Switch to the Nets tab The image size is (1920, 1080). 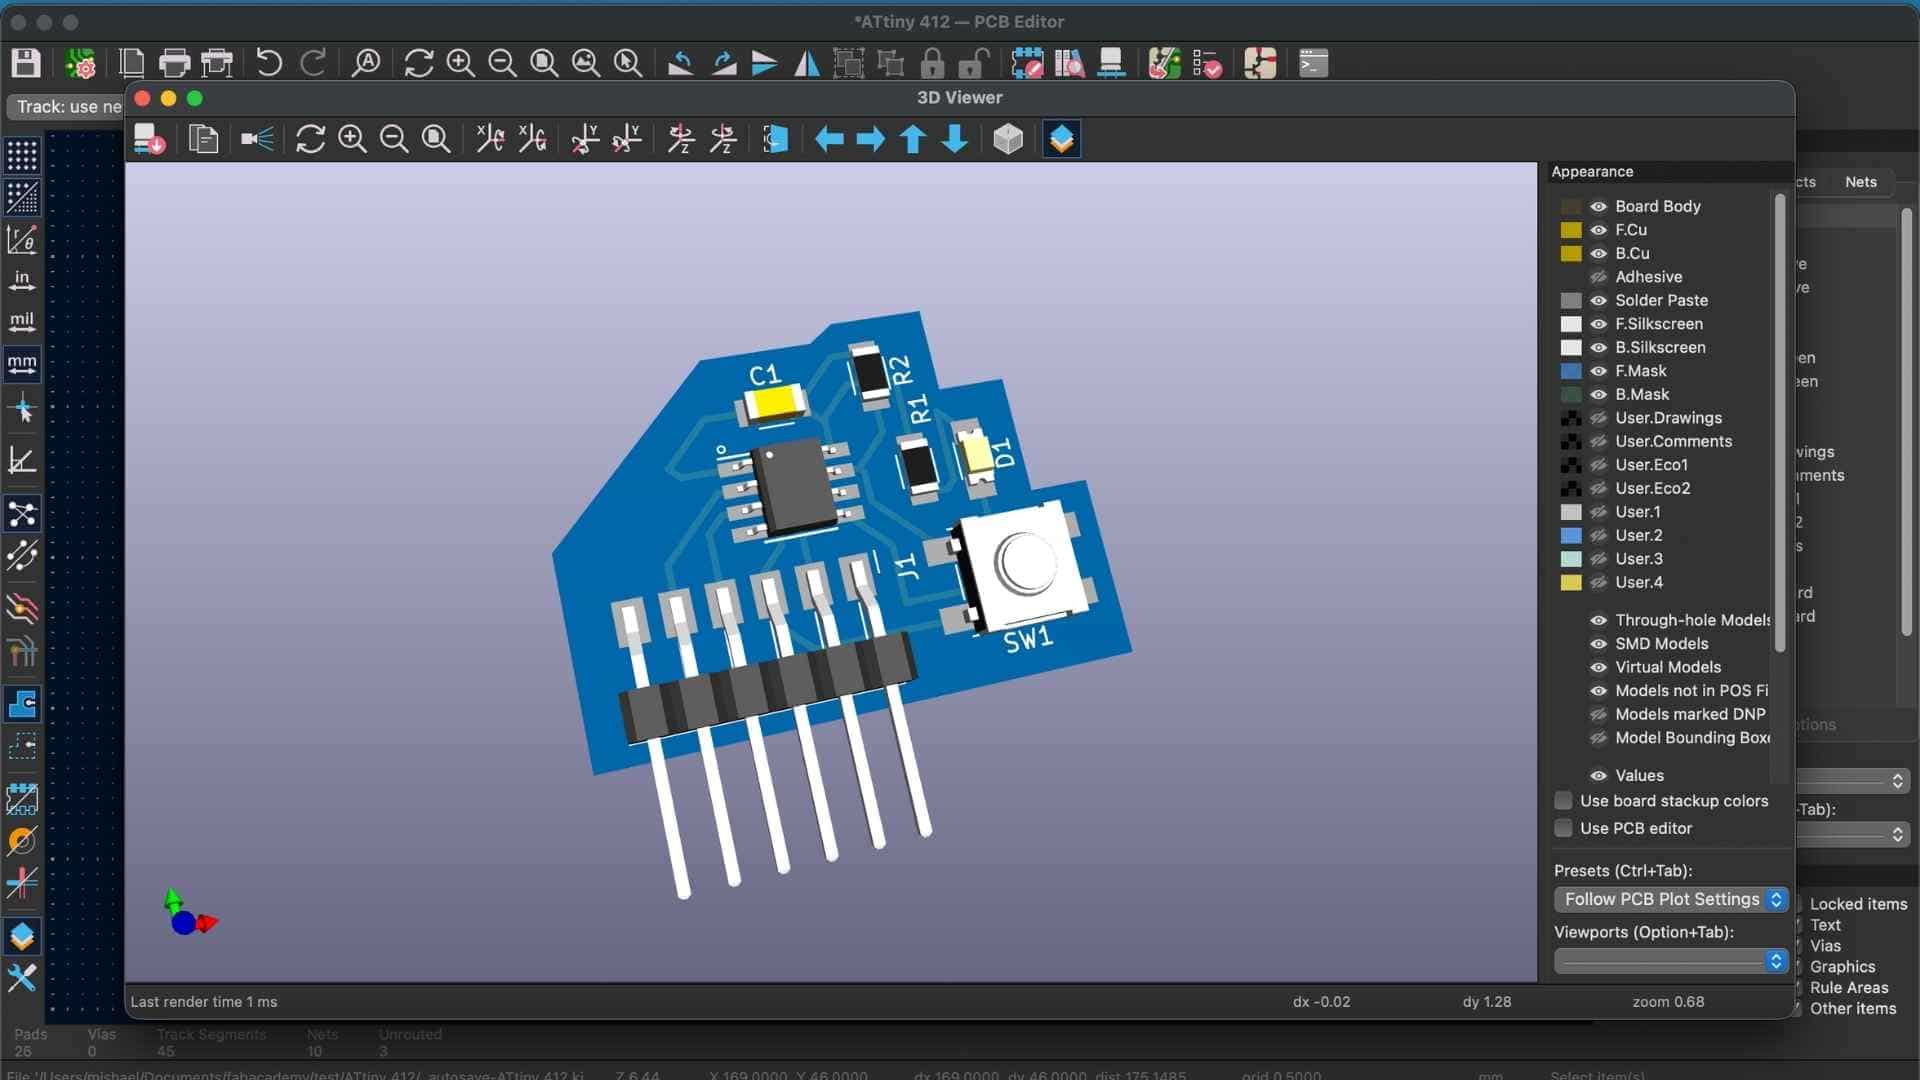click(1860, 182)
